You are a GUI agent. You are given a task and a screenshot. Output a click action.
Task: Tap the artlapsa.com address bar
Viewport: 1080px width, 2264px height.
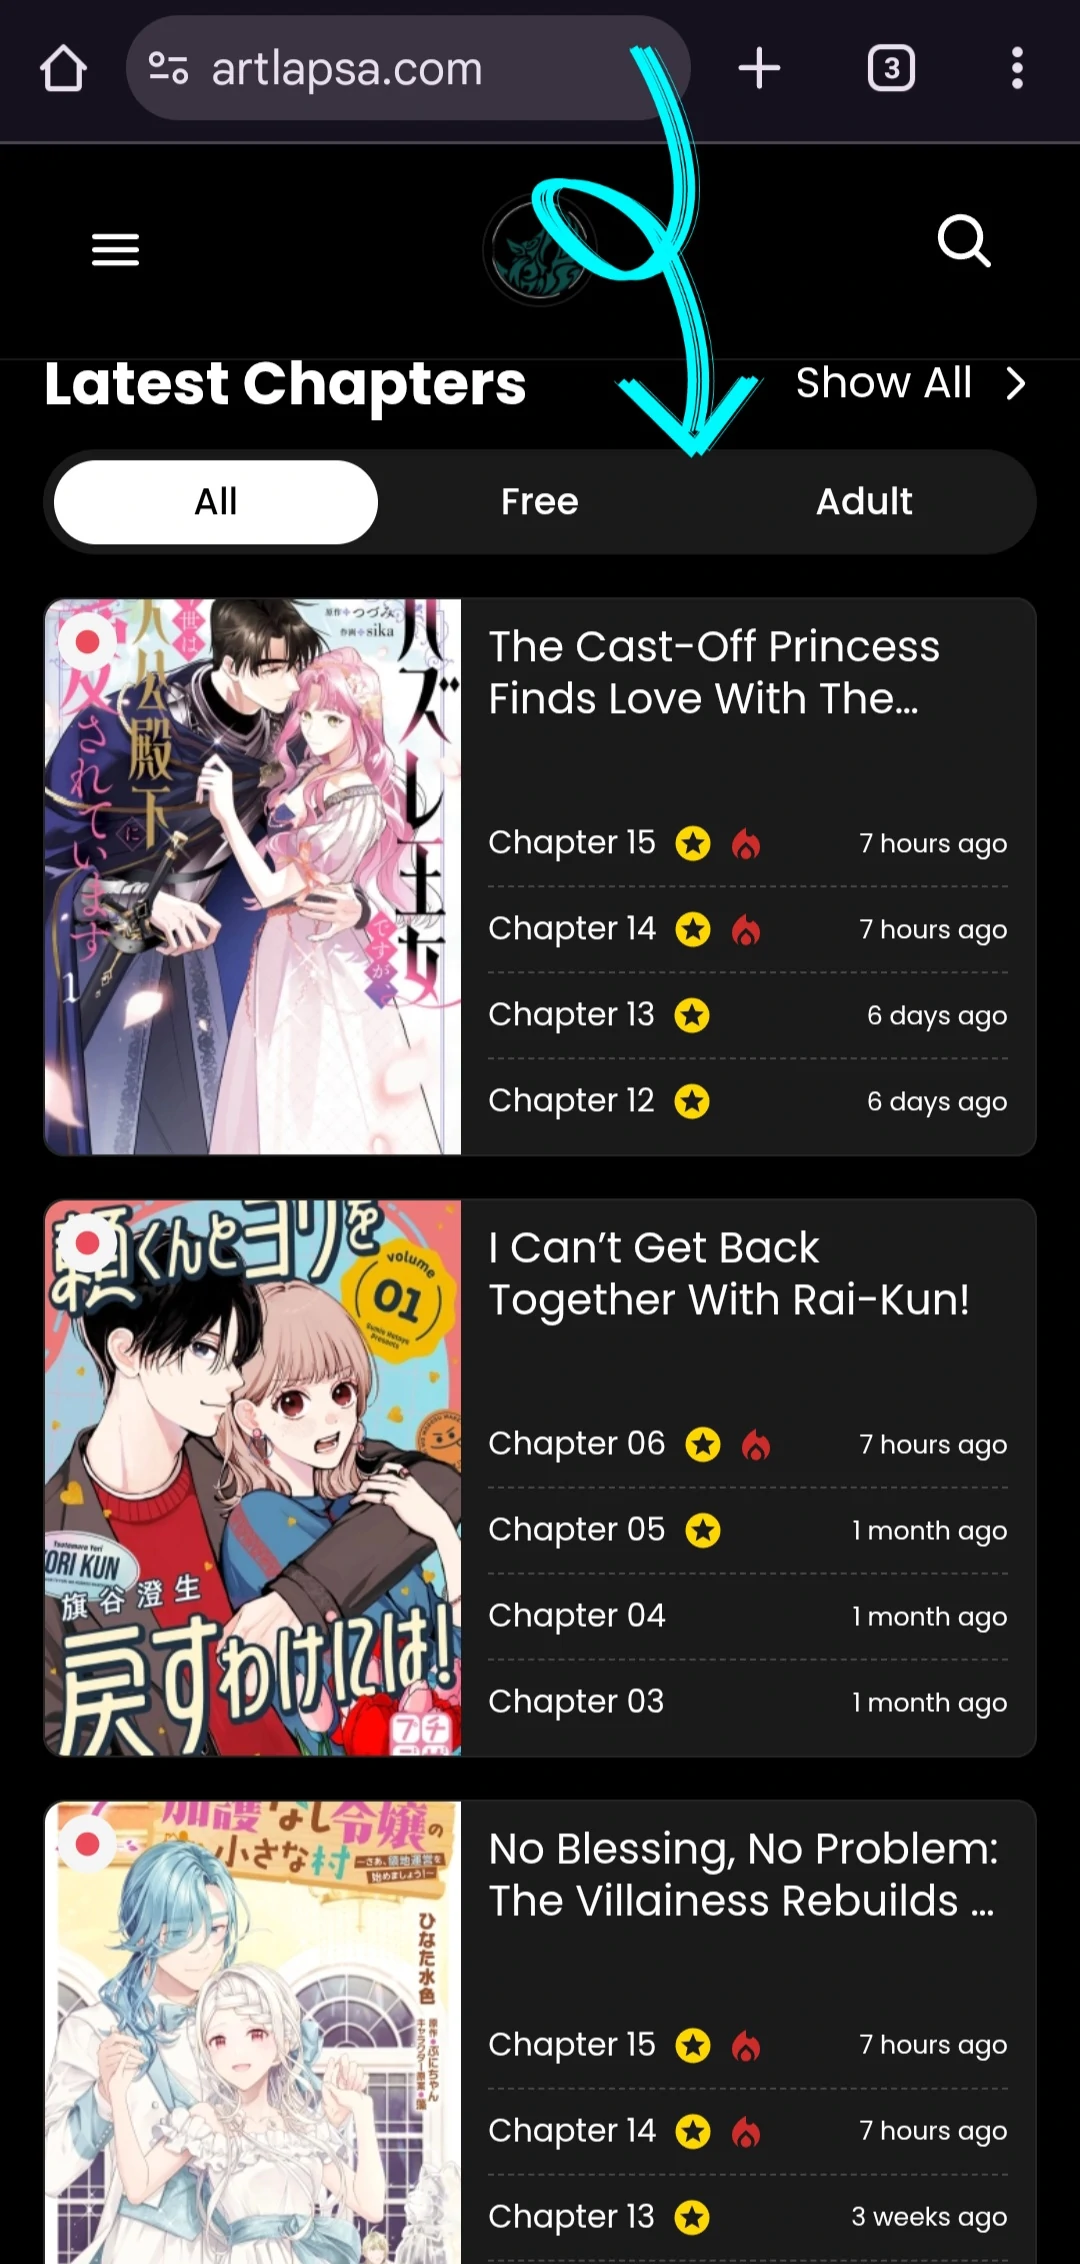[408, 69]
